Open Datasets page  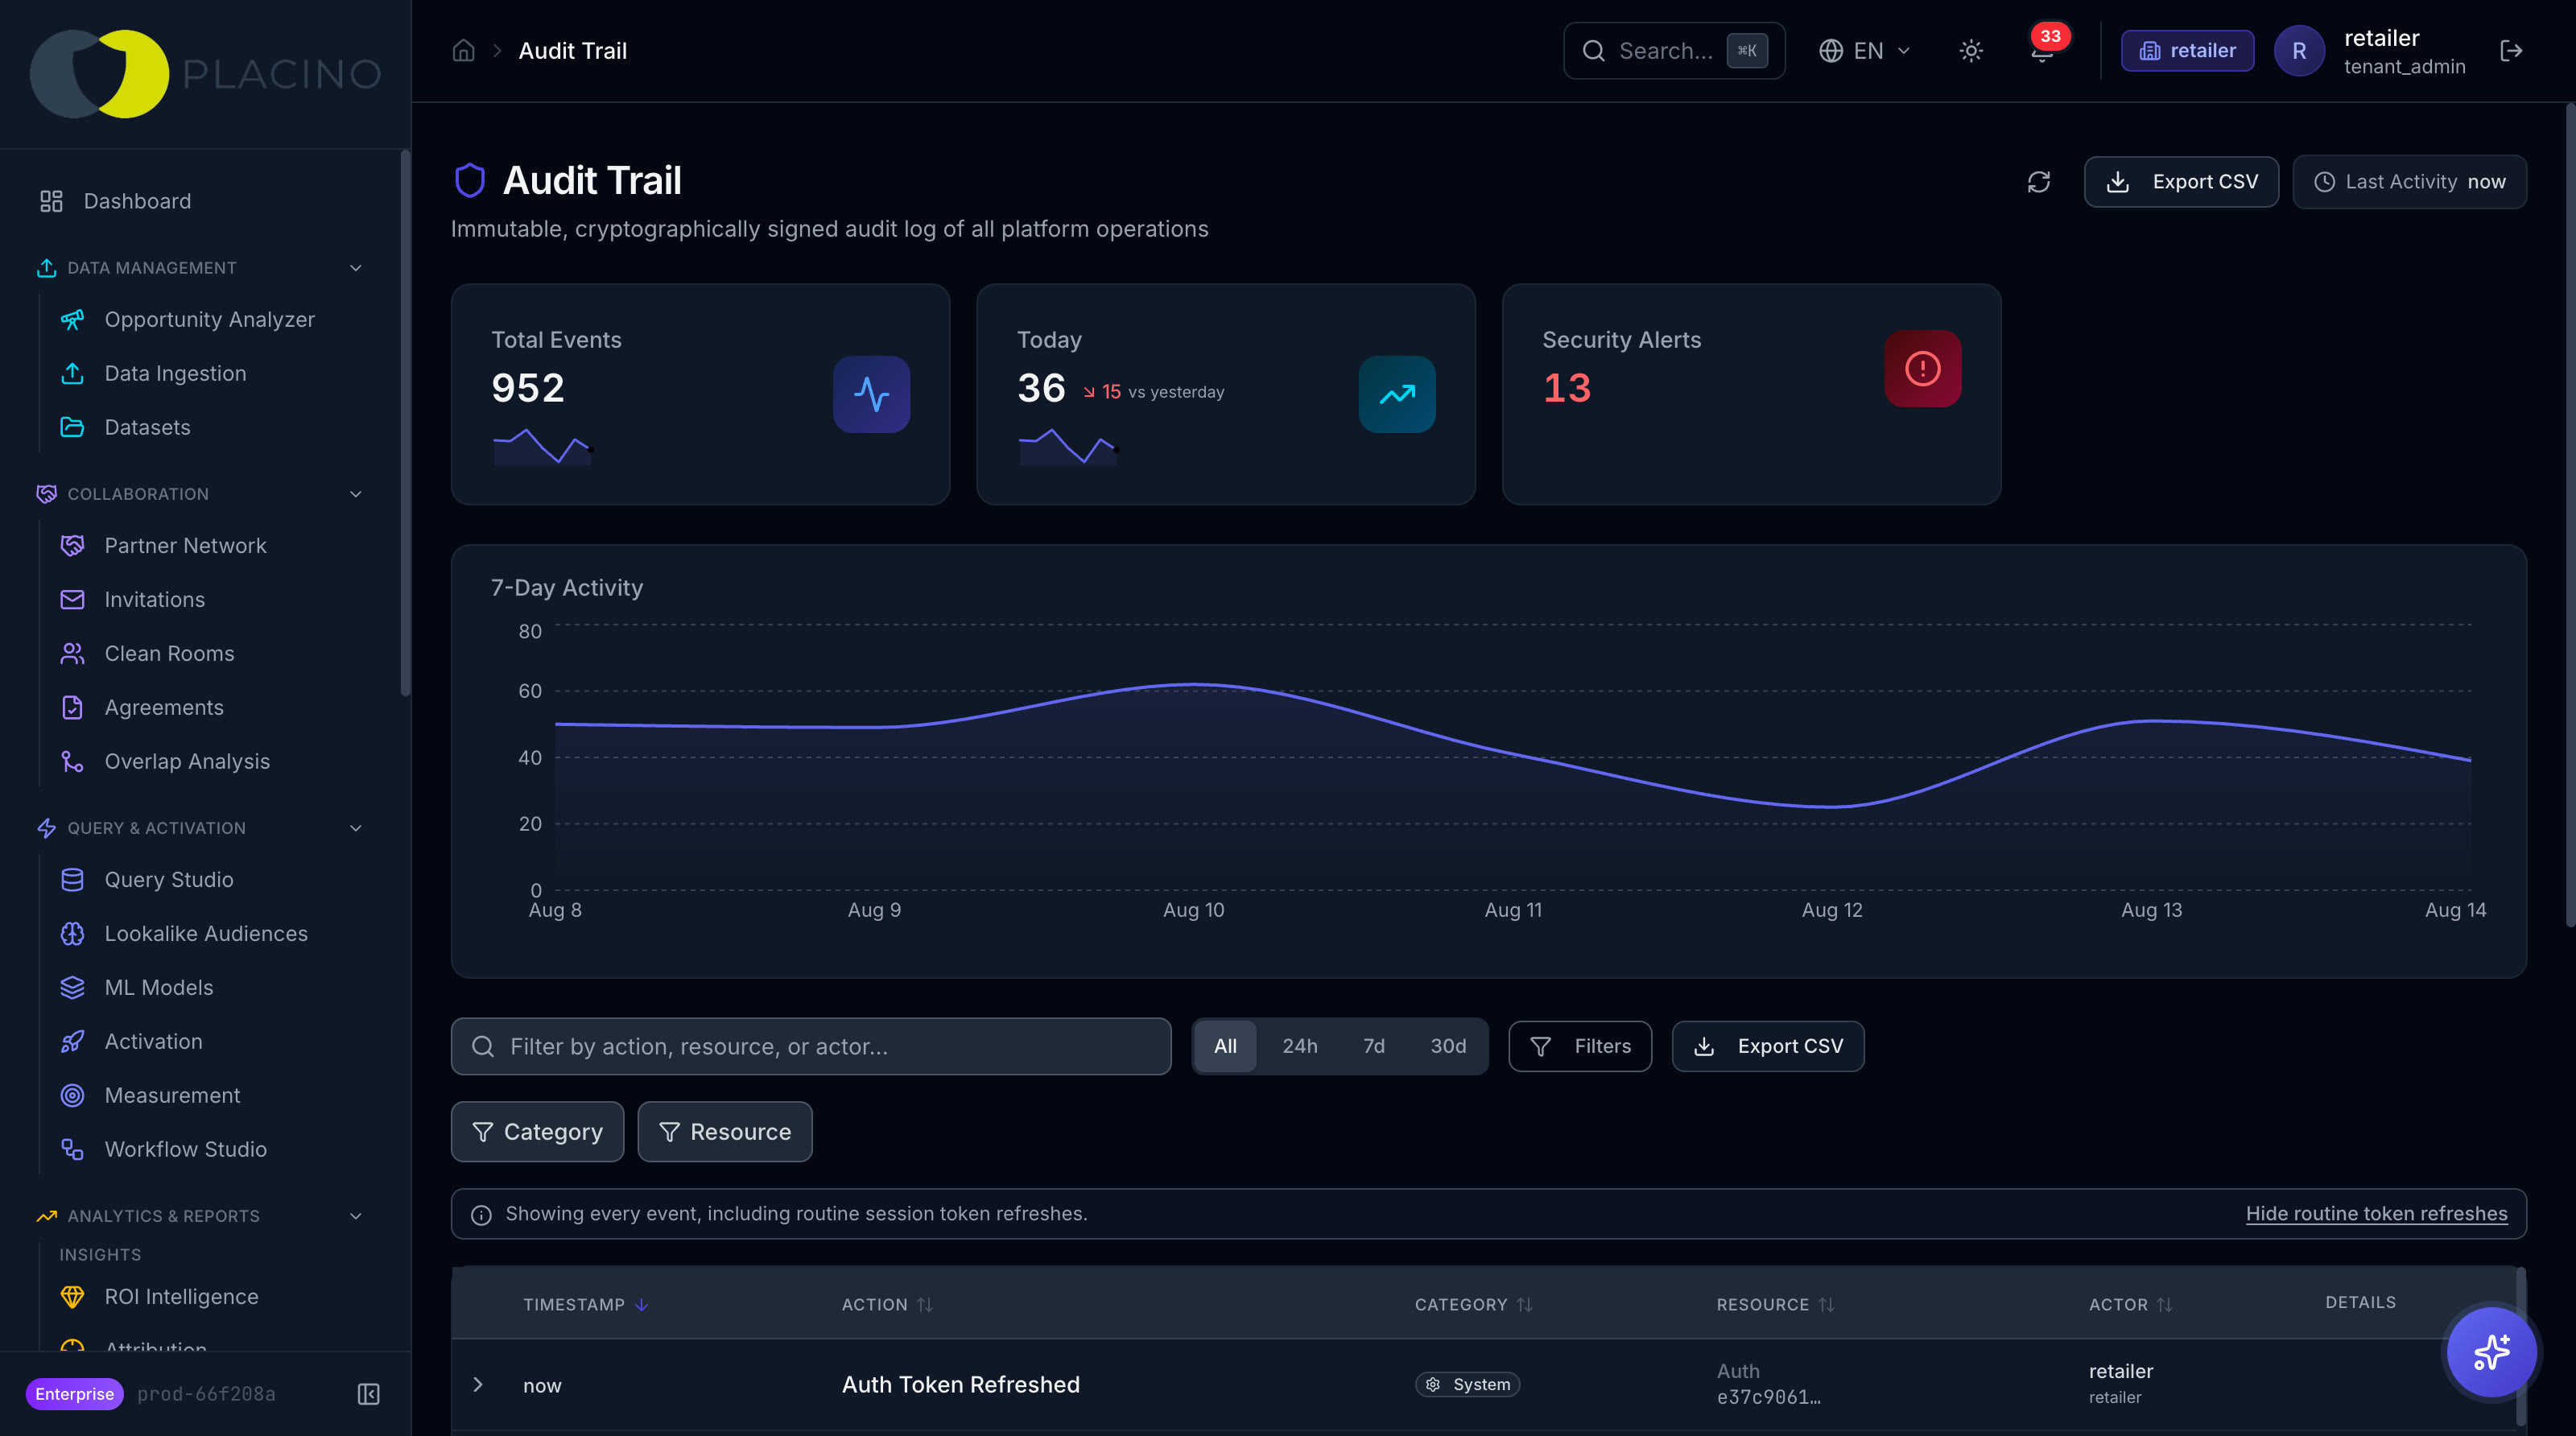coord(147,427)
